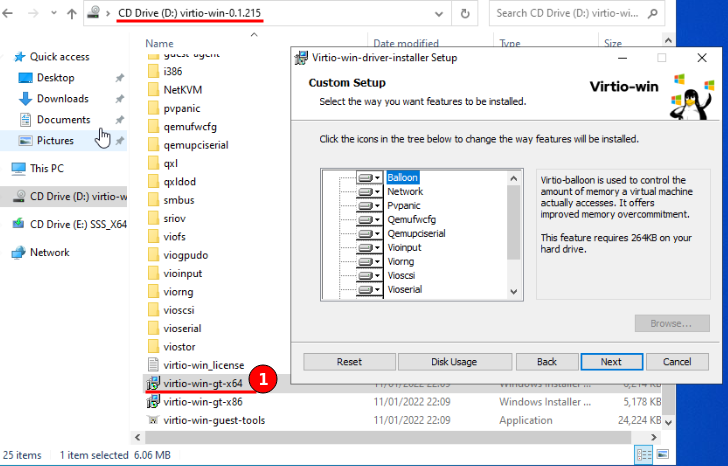Select the viogpudo folder
The image size is (728, 466).
coord(185,255)
